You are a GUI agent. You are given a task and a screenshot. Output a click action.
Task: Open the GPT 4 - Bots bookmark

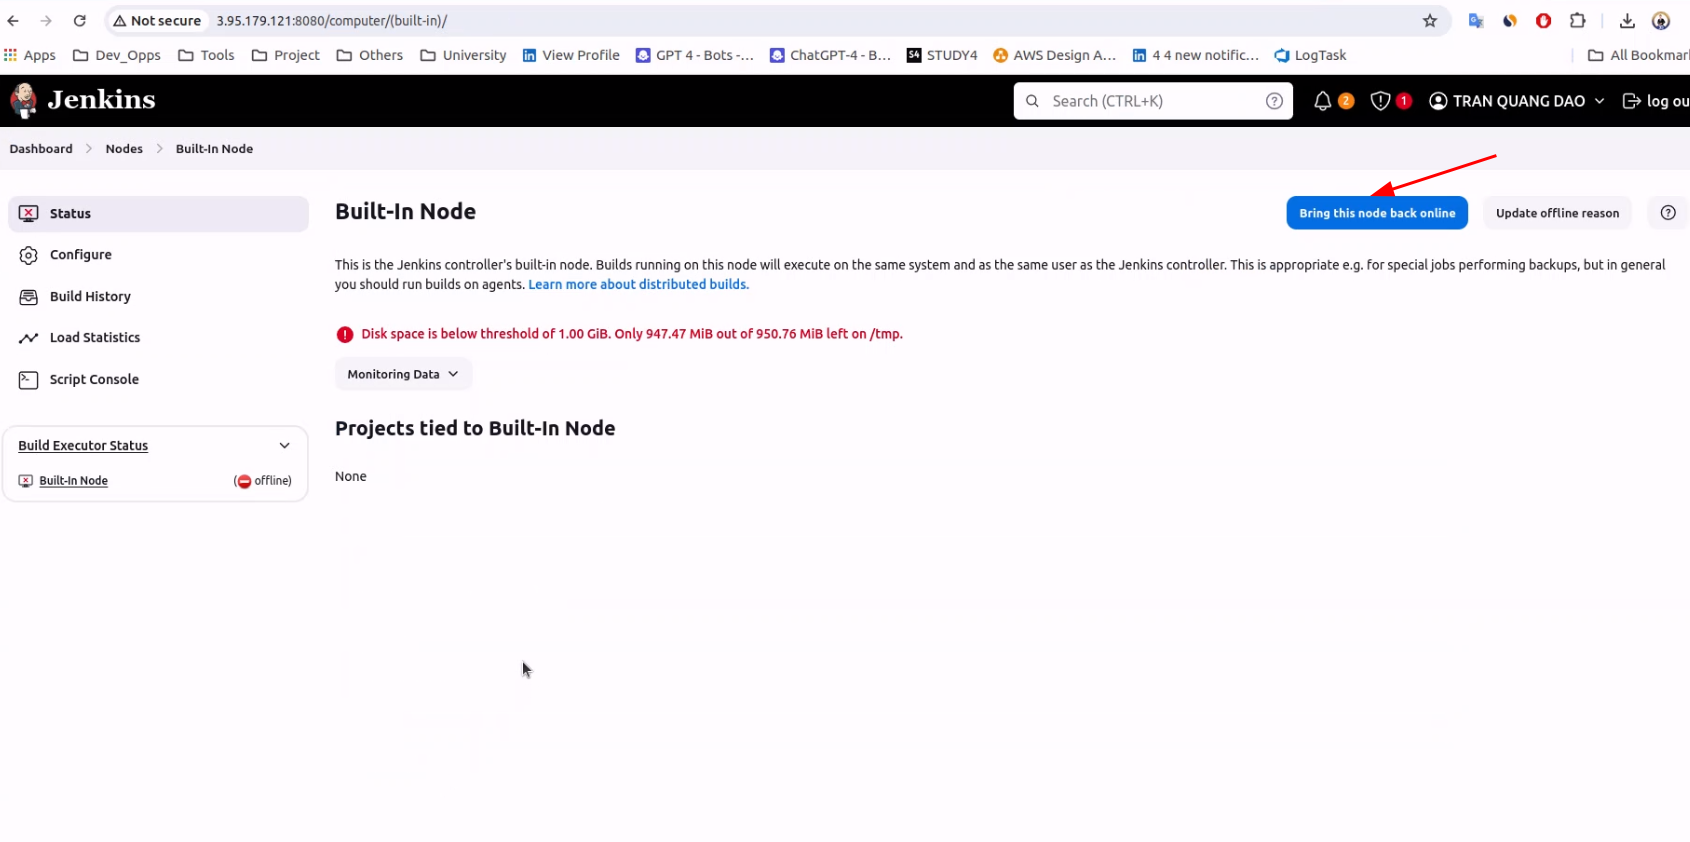[695, 55]
